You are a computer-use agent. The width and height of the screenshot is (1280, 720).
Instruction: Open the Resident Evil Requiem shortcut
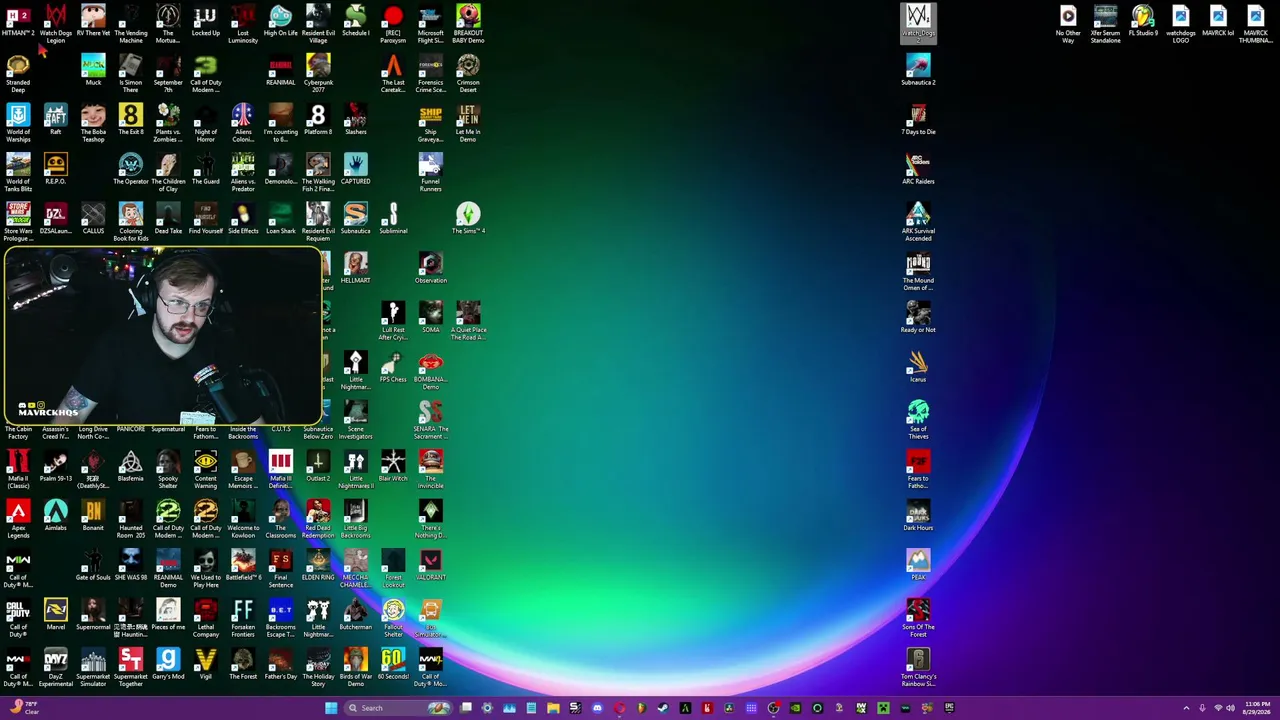click(318, 221)
